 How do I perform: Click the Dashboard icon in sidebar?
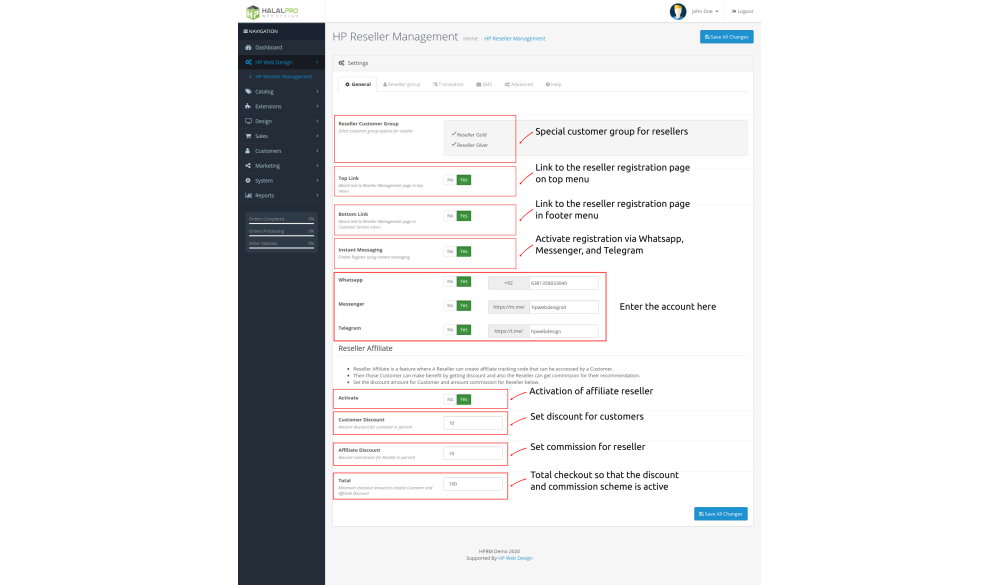click(x=248, y=47)
